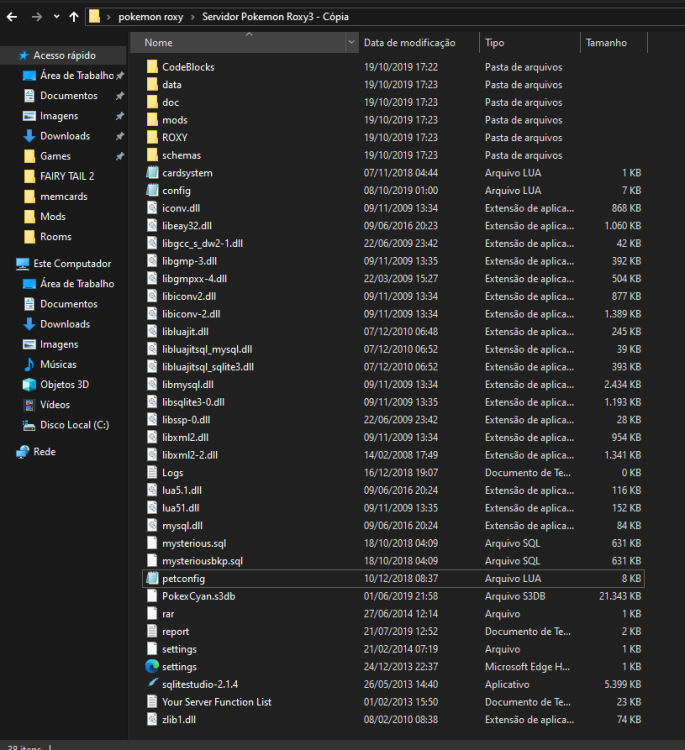Click the mysterious.sql file icon

pyautogui.click(x=152, y=543)
